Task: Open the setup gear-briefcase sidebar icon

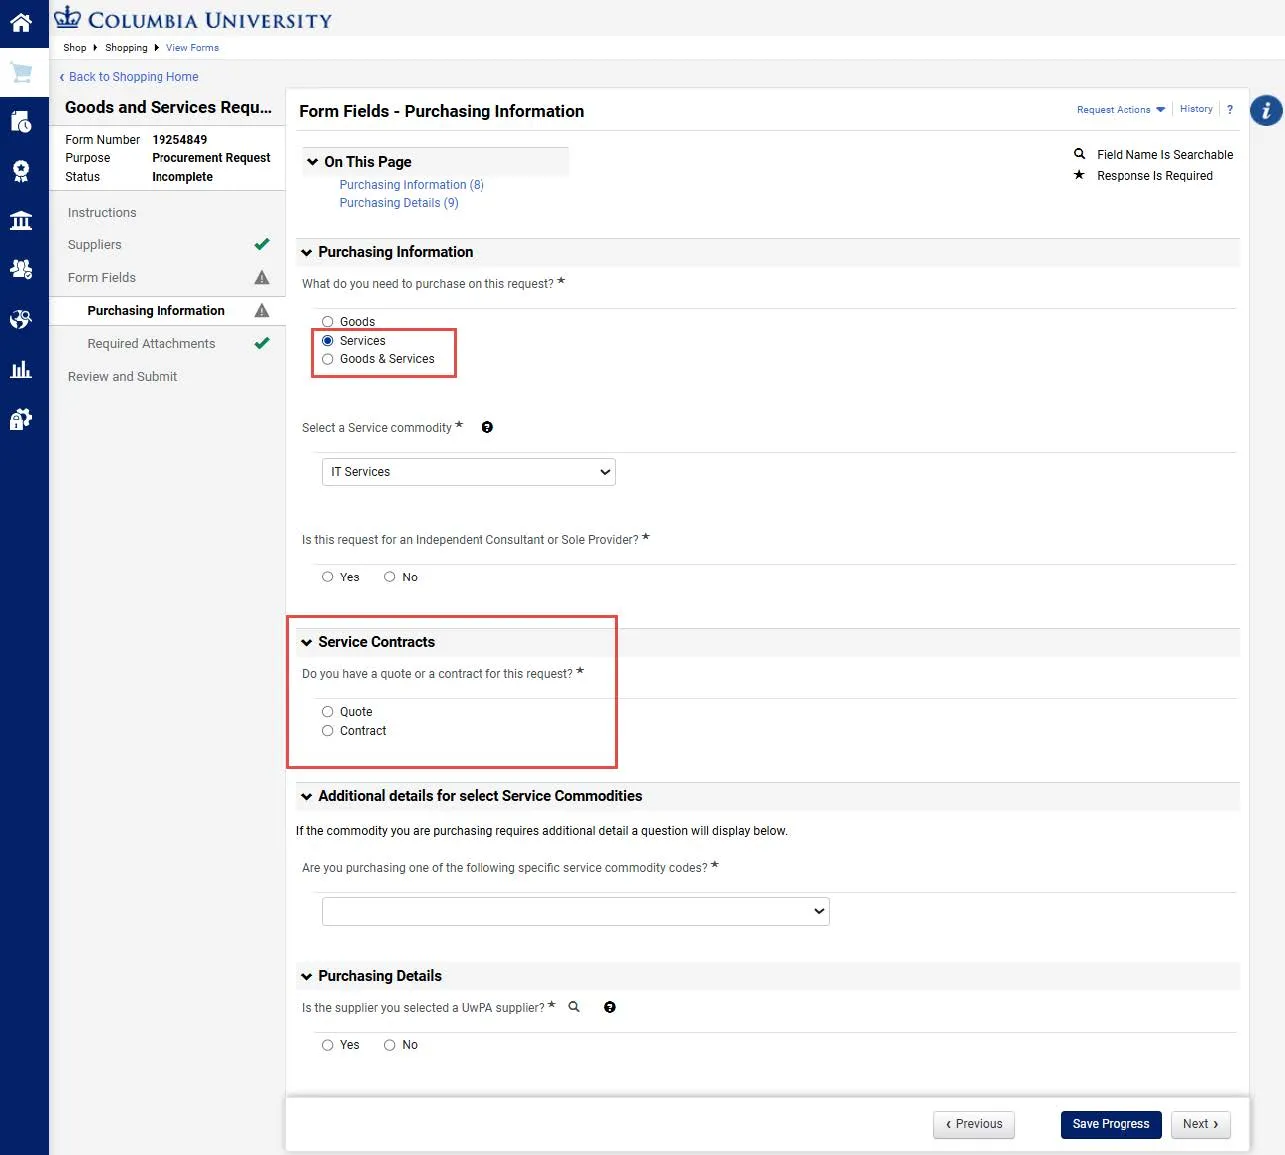Action: click(21, 419)
